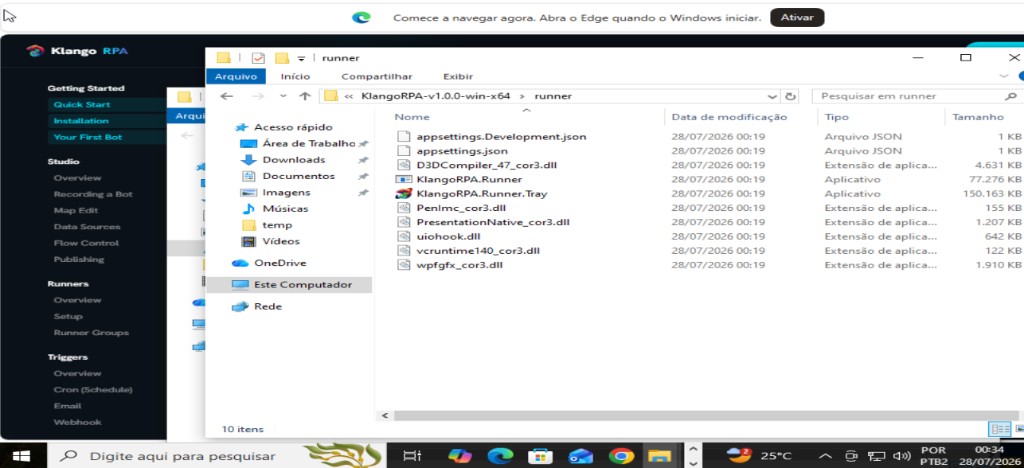Launch Copilot from the taskbar
This screenshot has width=1024, height=468.
tap(460, 456)
